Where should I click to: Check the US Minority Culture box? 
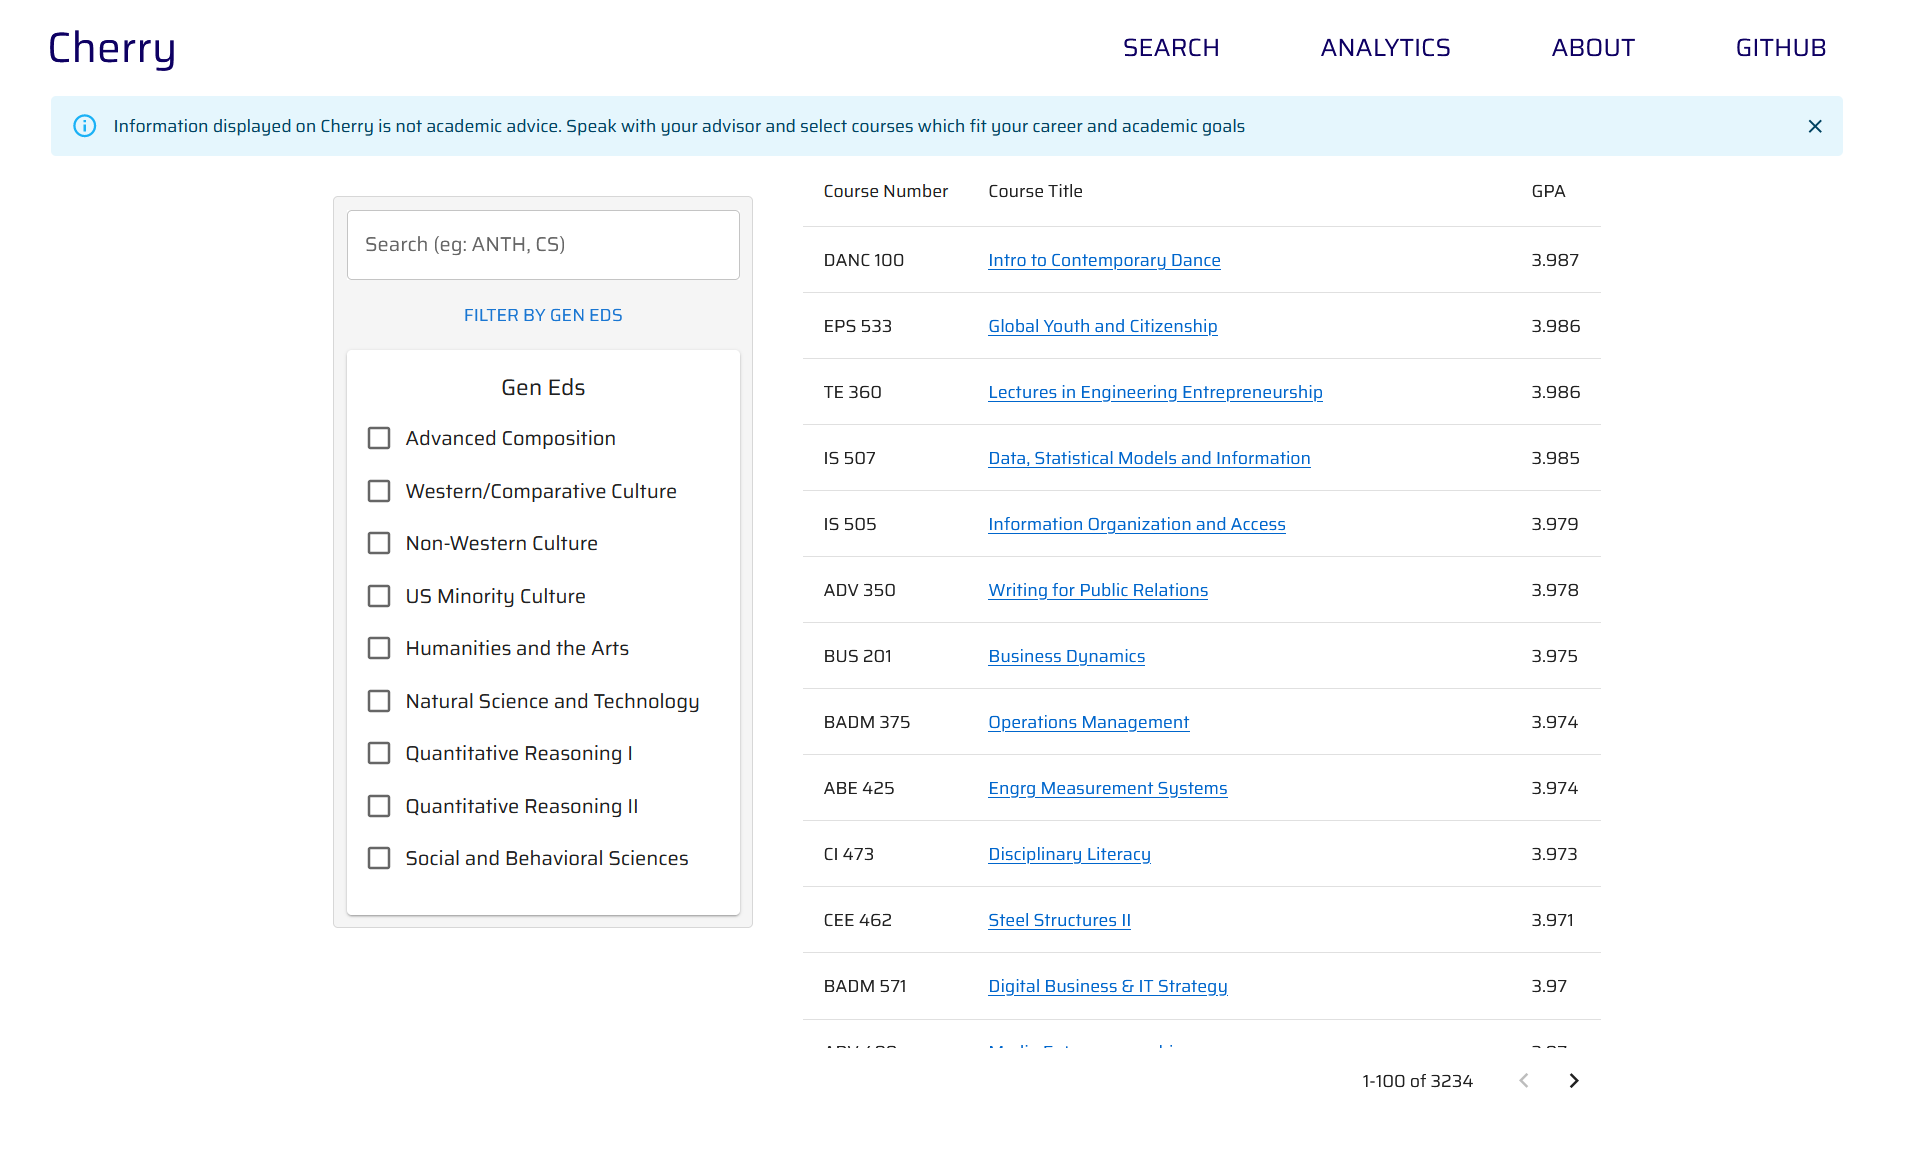379,596
